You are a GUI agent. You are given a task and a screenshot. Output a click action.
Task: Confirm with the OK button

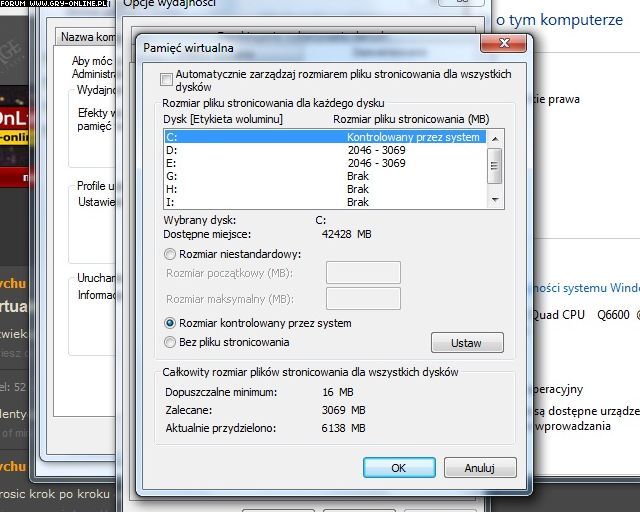[x=398, y=467]
